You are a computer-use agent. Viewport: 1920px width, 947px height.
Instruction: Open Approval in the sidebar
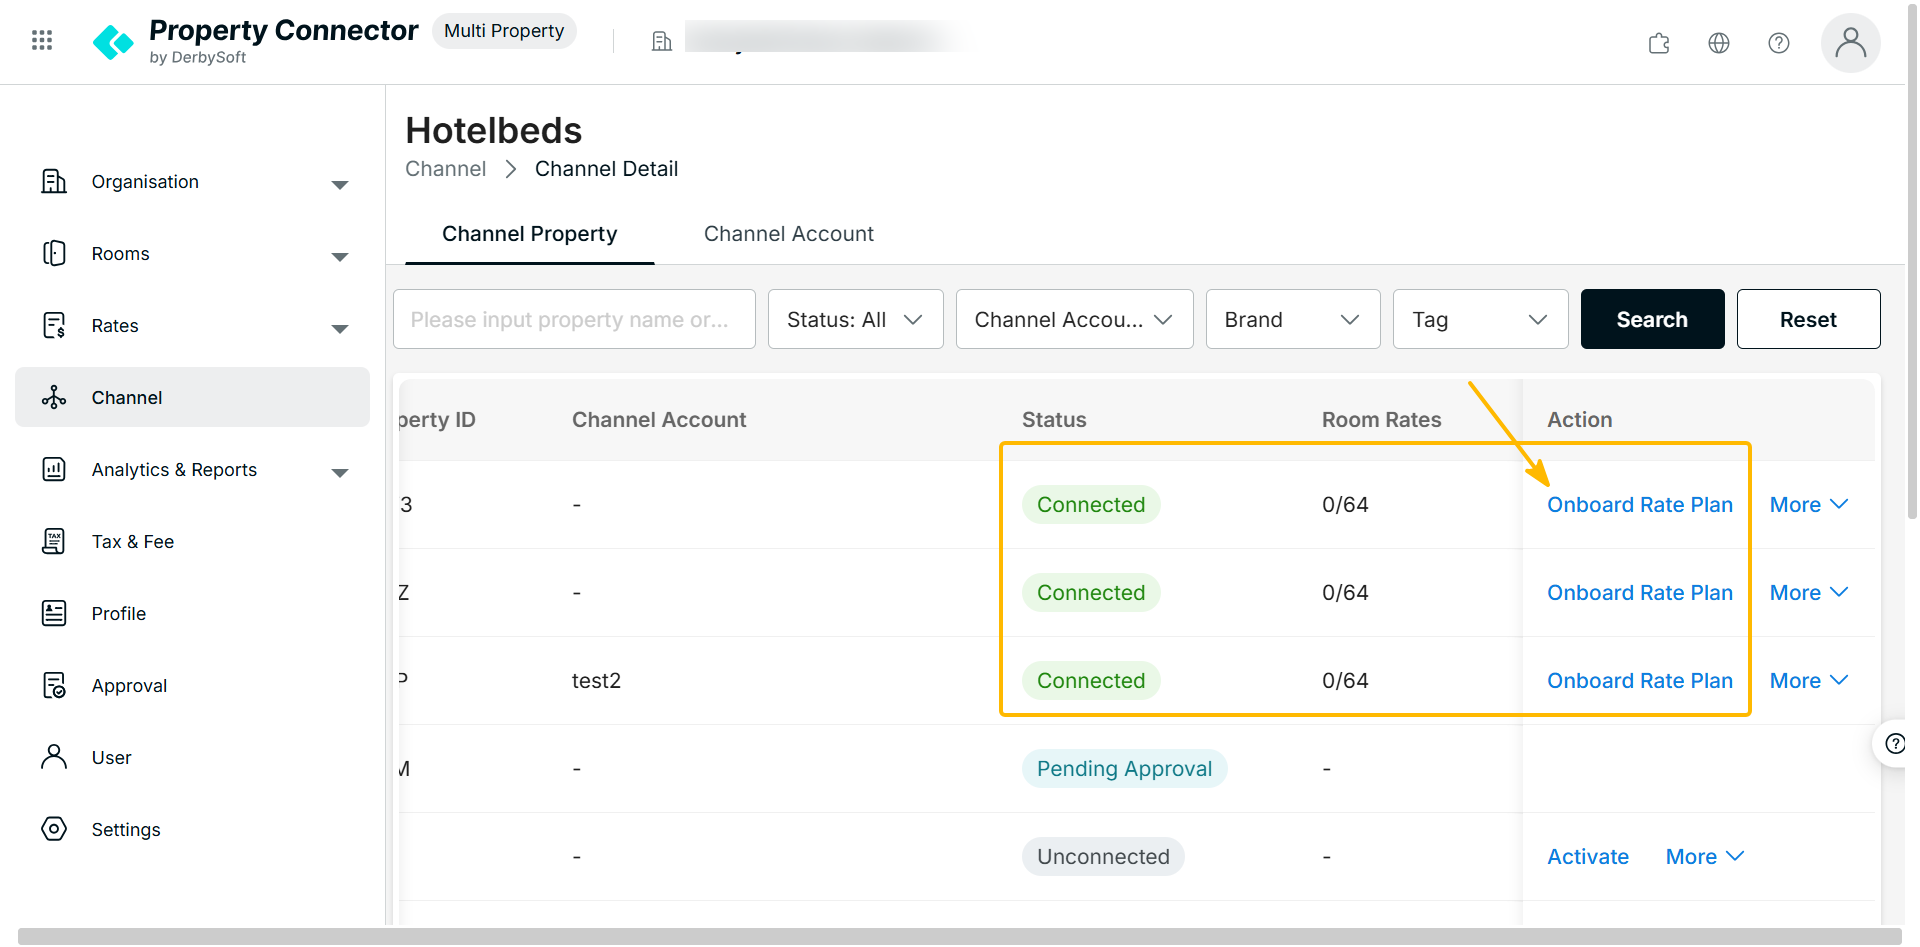(x=192, y=685)
